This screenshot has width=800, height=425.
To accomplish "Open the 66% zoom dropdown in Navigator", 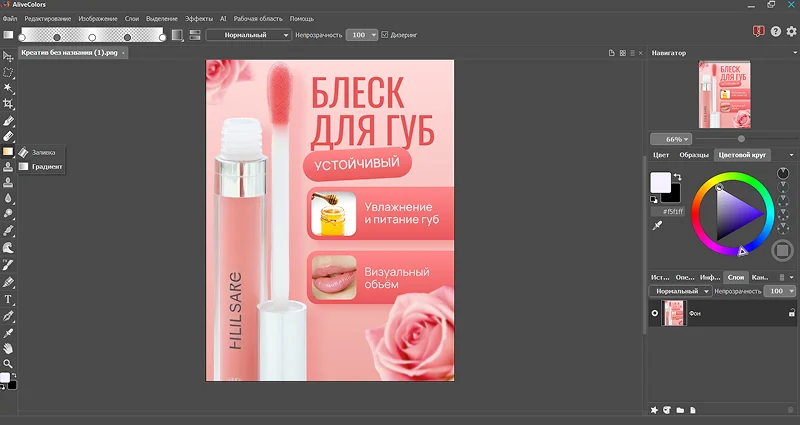I will [x=671, y=139].
